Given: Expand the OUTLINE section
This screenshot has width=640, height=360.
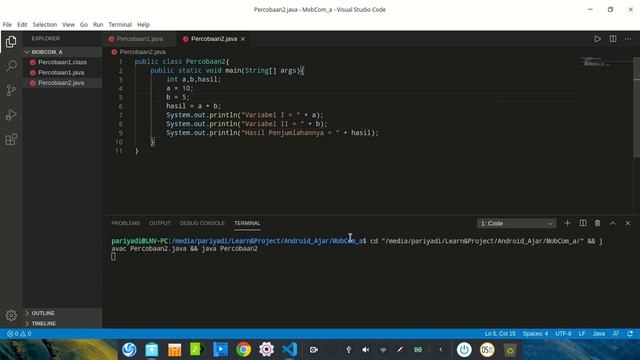Looking at the screenshot, I should coord(62,313).
